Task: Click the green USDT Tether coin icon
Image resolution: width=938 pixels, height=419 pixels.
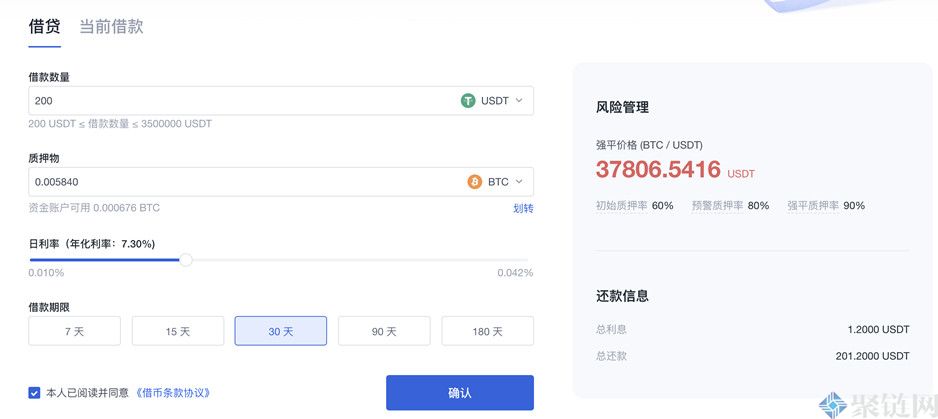Action: coord(468,101)
